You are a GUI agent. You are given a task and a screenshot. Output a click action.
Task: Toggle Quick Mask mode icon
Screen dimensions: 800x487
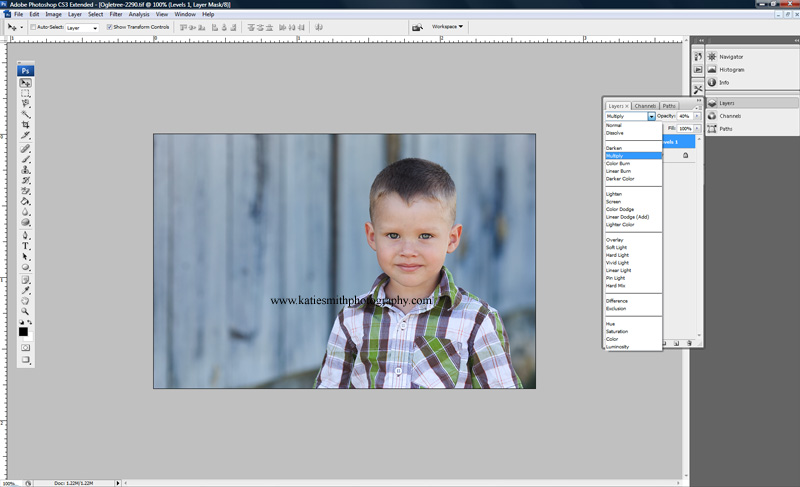[25, 347]
